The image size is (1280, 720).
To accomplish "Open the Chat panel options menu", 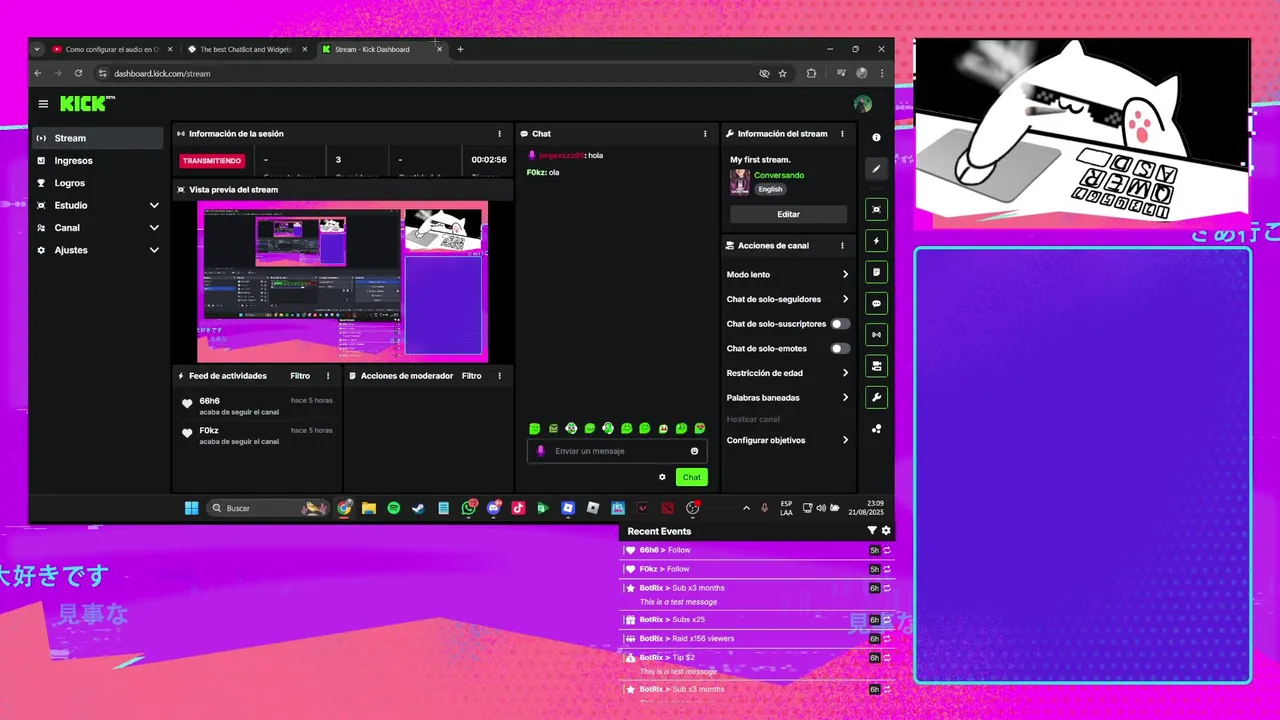I will [705, 134].
